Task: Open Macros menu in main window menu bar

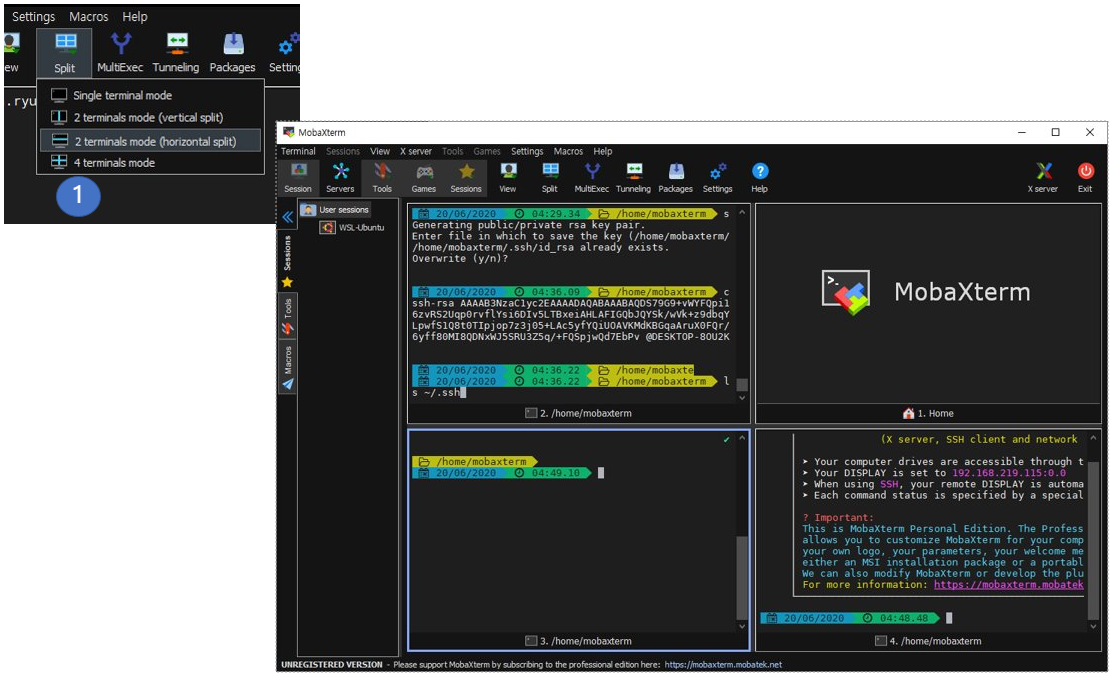Action: [568, 151]
